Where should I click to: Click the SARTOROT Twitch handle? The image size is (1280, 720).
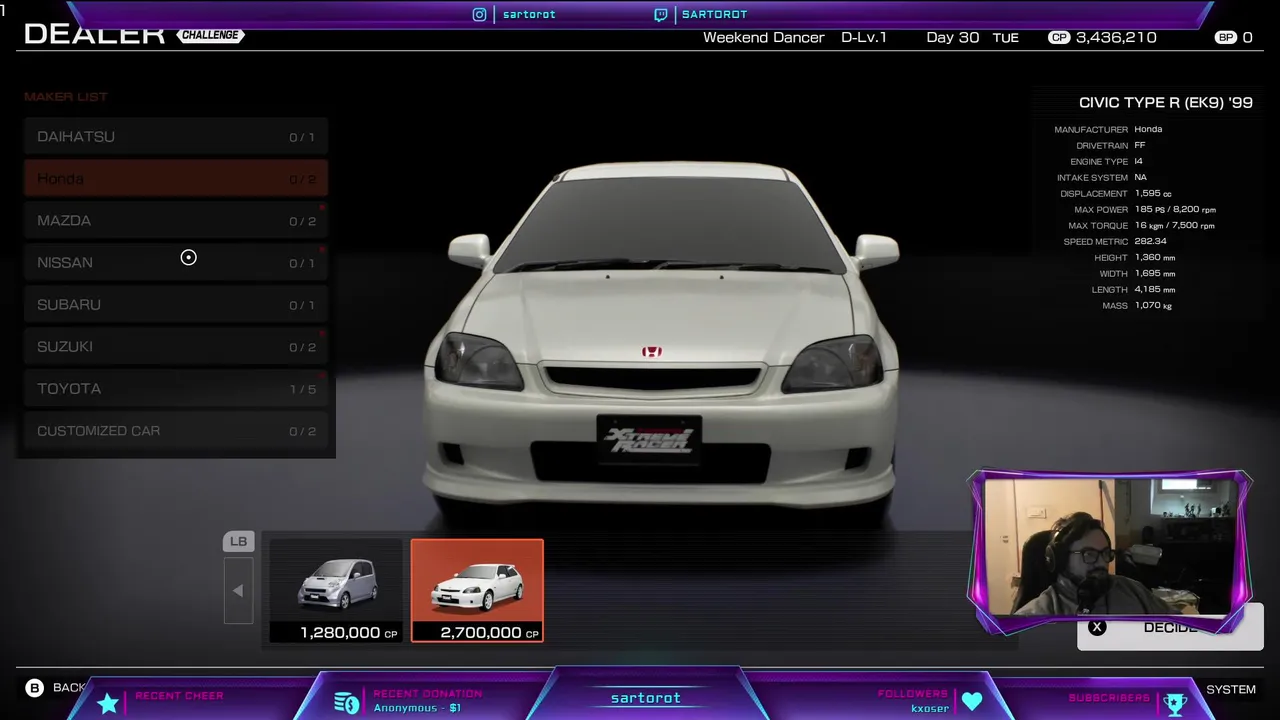pos(714,14)
